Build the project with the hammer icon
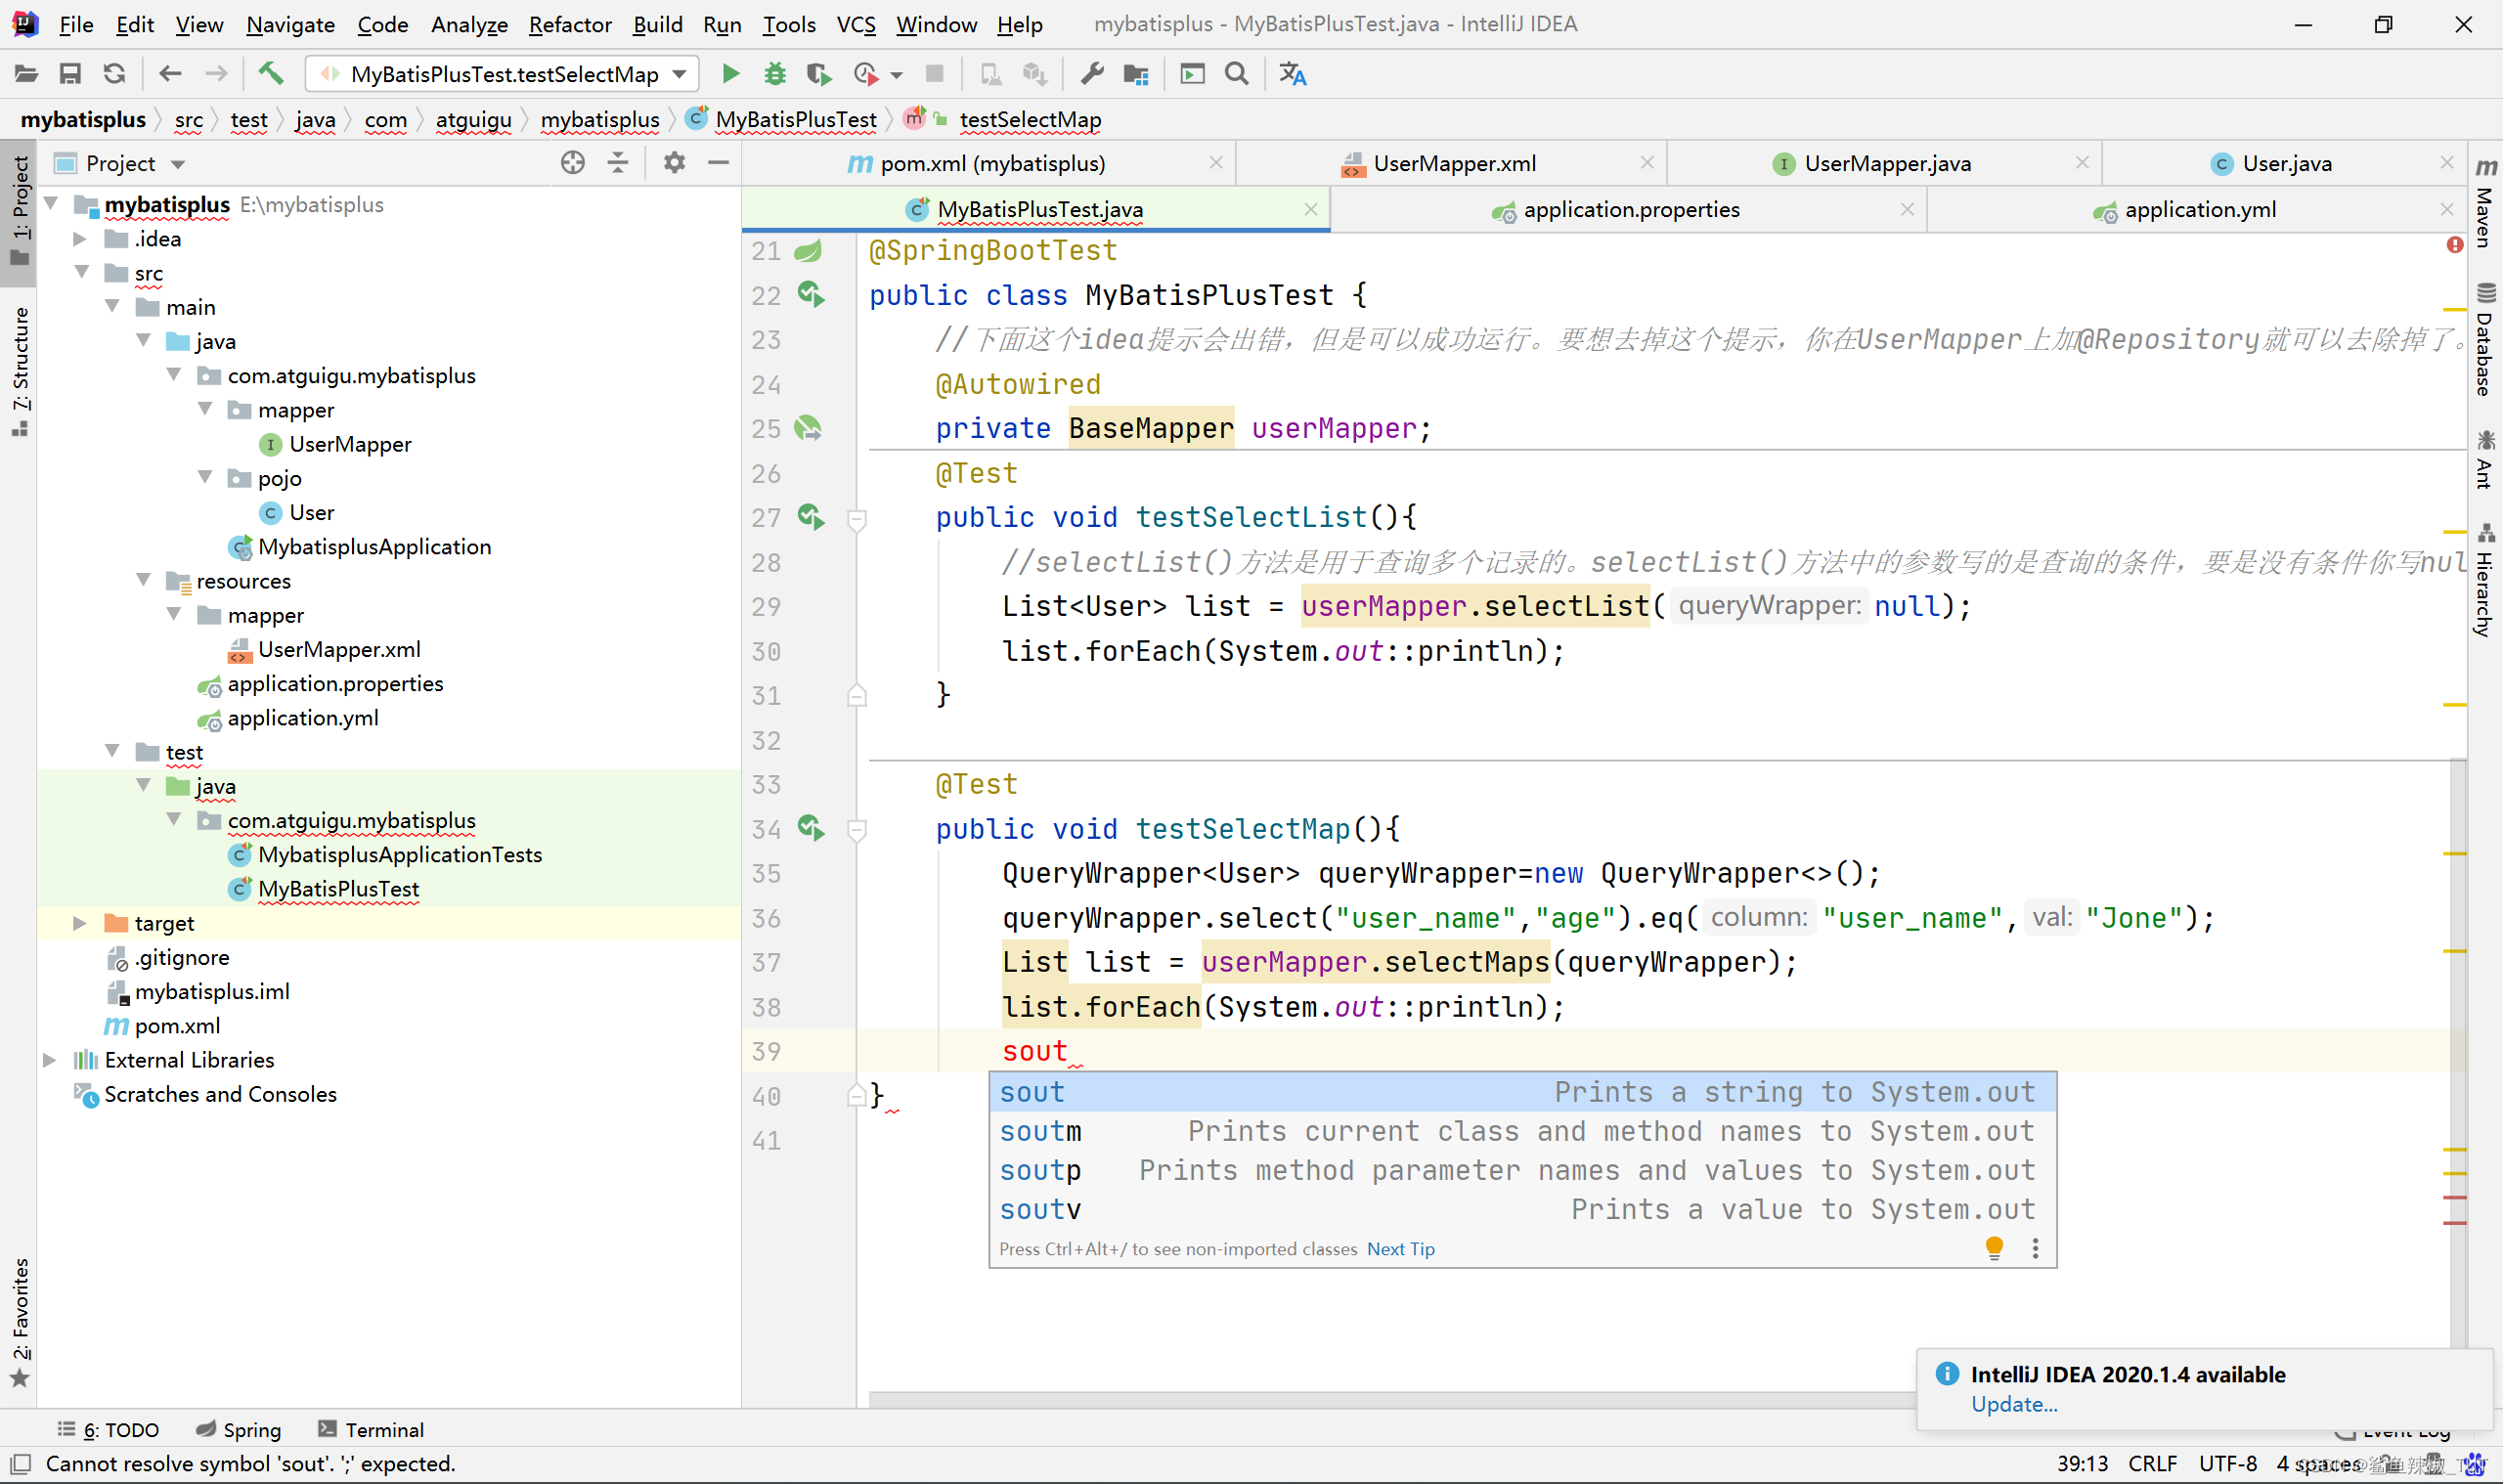This screenshot has width=2503, height=1484. click(271, 73)
